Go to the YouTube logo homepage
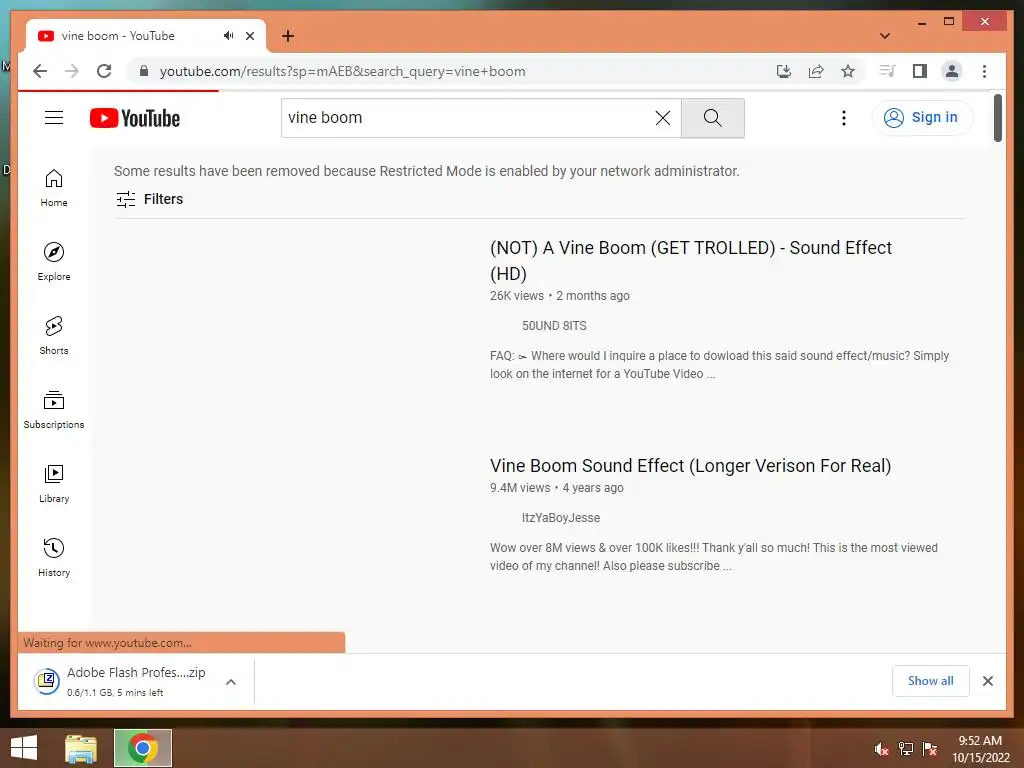The height and width of the screenshot is (768, 1024). 135,118
